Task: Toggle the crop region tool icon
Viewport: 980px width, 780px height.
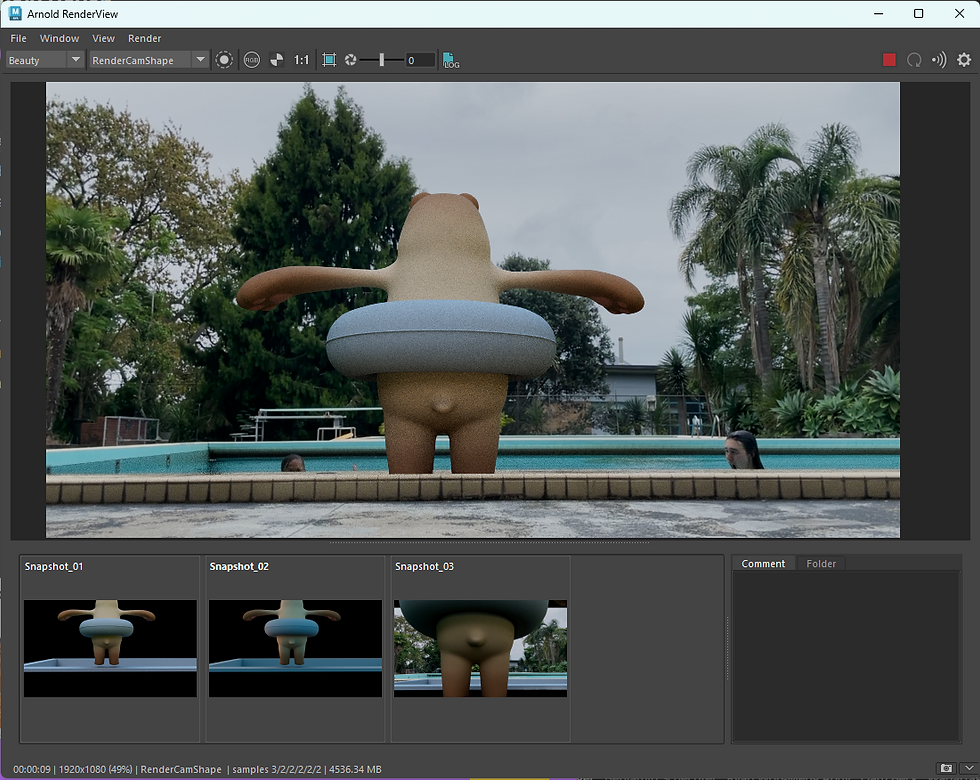Action: point(329,60)
